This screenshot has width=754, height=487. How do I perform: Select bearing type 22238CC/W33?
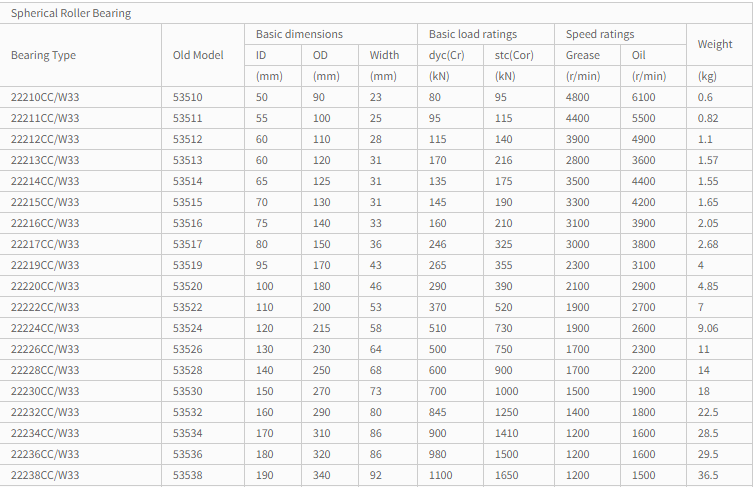point(45,475)
